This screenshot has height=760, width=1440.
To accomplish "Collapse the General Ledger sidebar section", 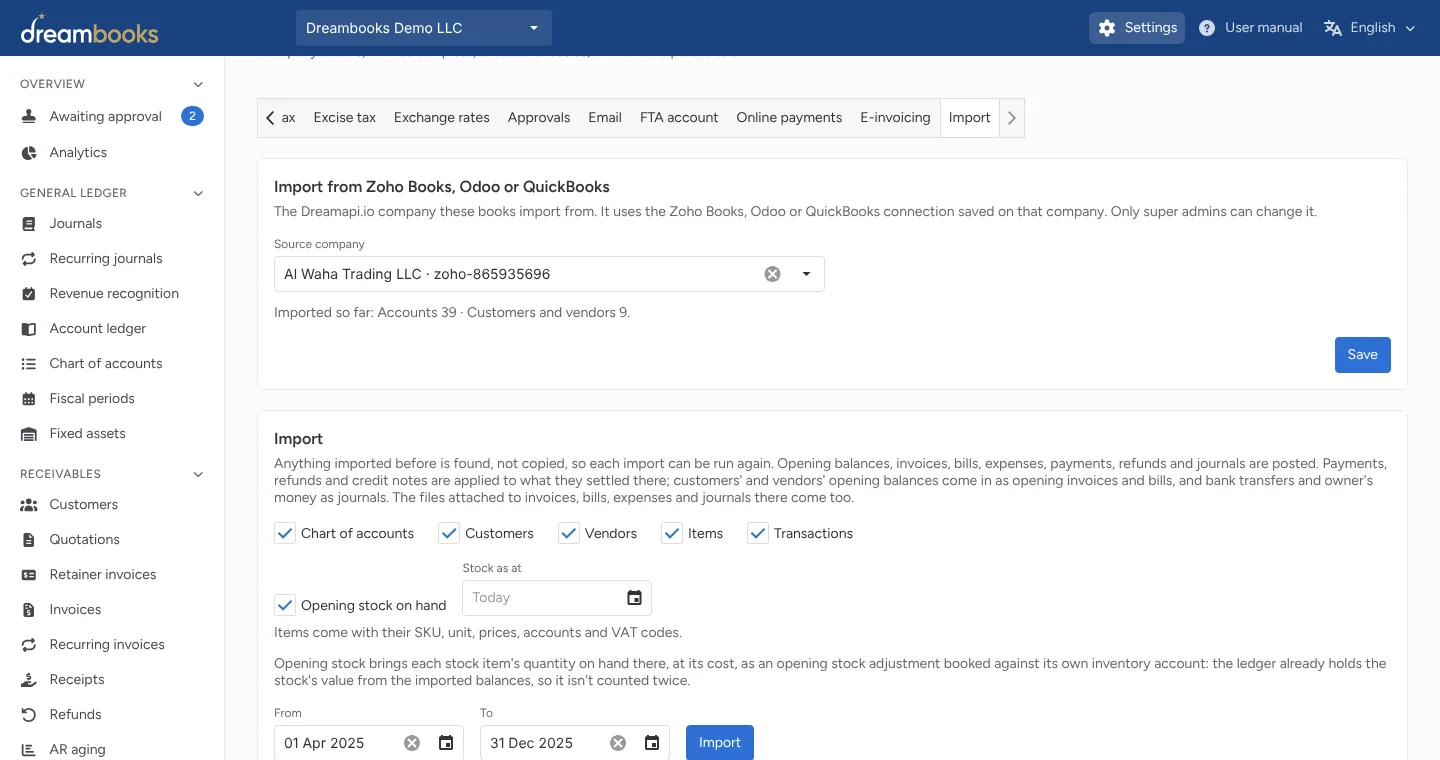I will (198, 193).
